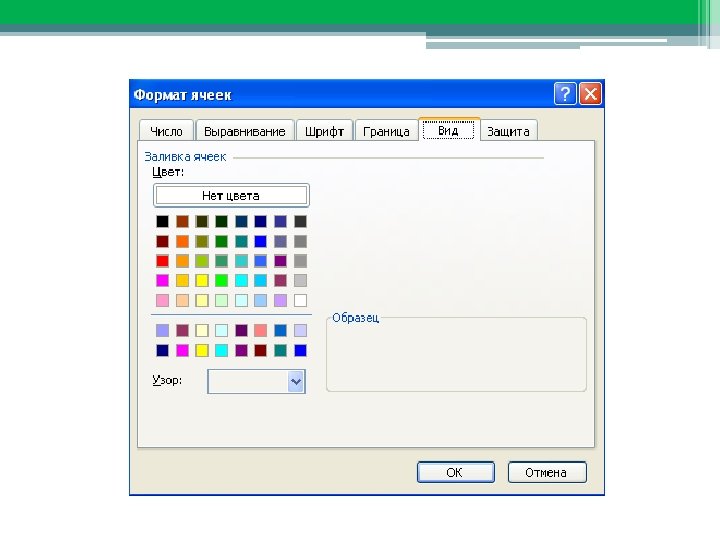Choose the dark purple swatch left of coral
Image resolution: width=720 pixels, height=540 pixels.
(x=241, y=330)
